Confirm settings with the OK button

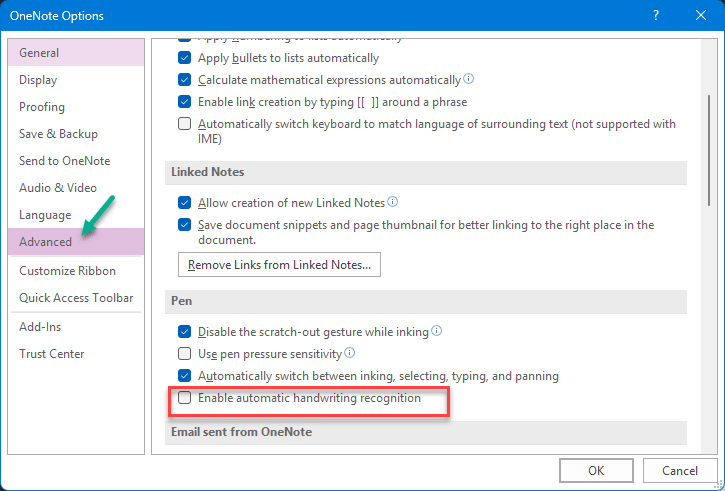tap(596, 471)
